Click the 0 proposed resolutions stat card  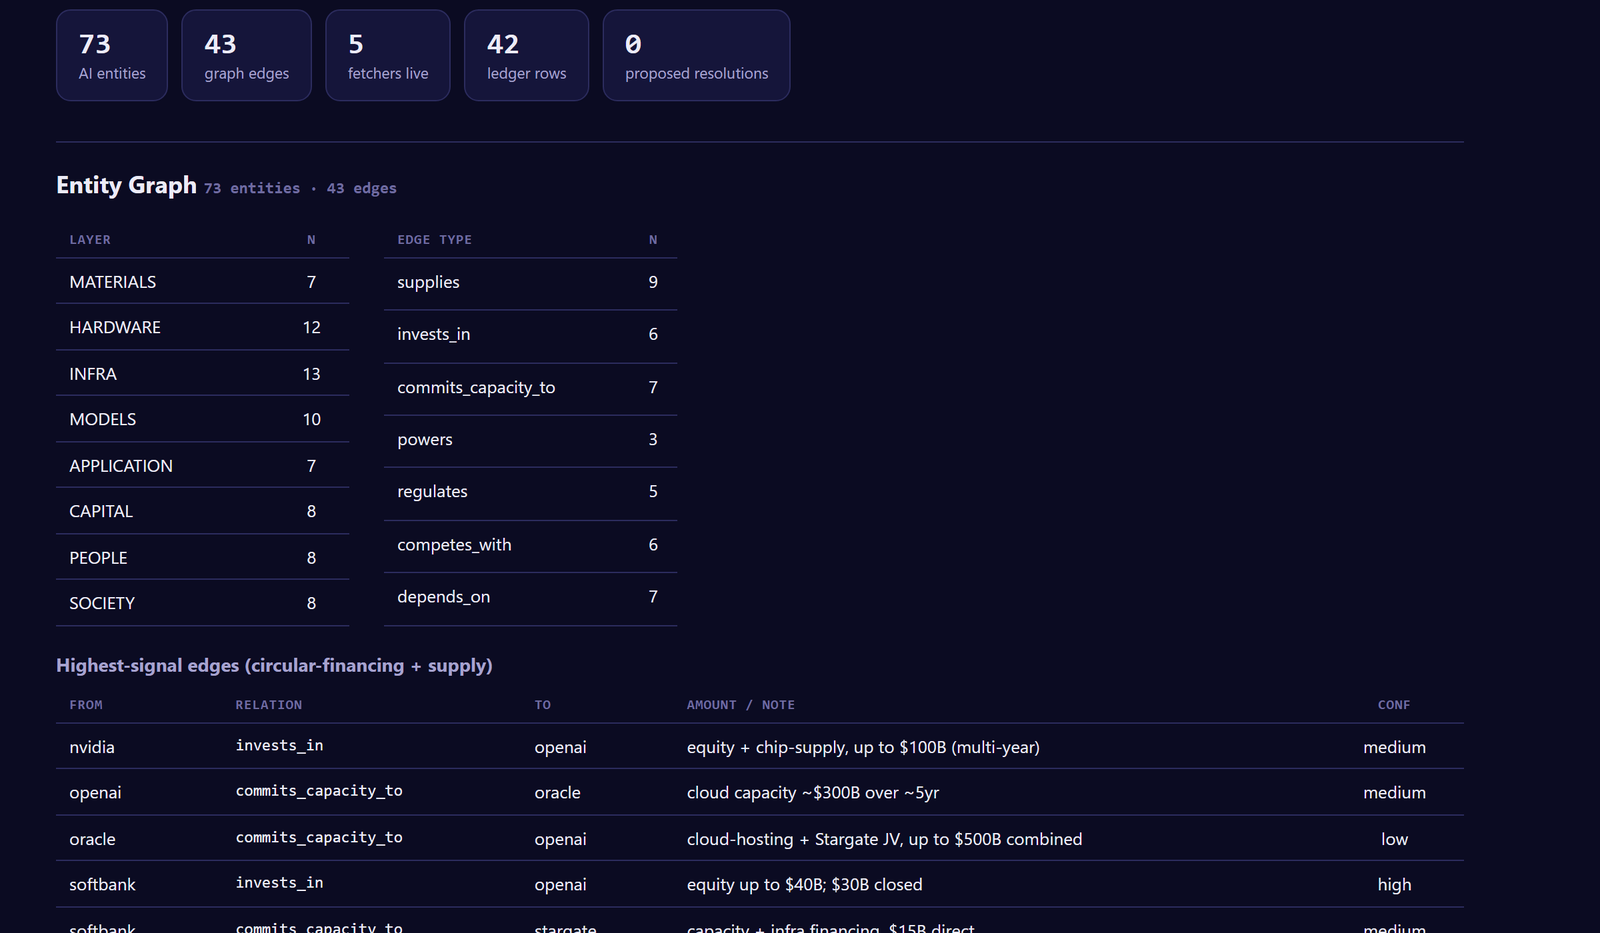[696, 56]
